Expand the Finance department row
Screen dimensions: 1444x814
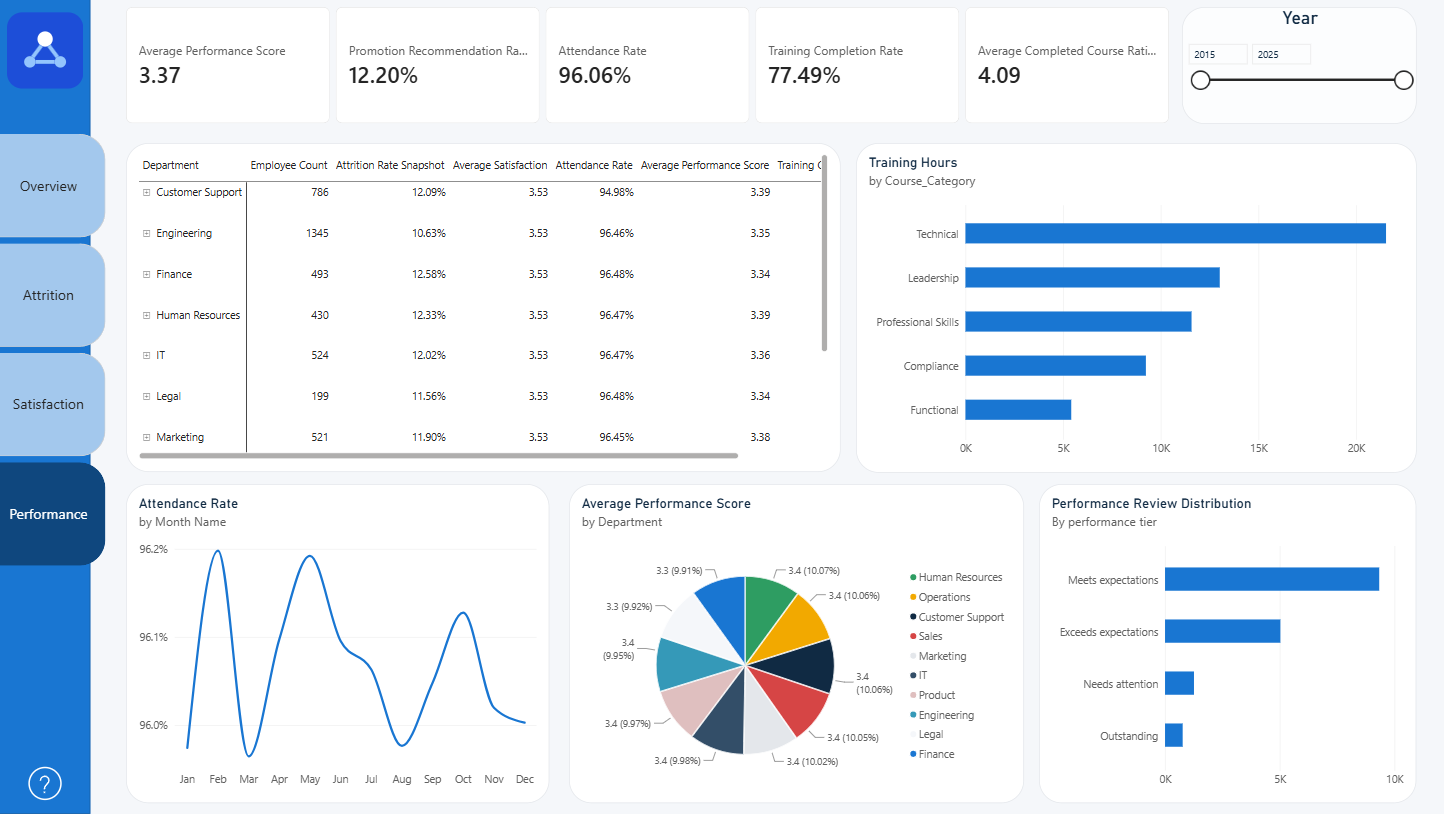[x=146, y=274]
